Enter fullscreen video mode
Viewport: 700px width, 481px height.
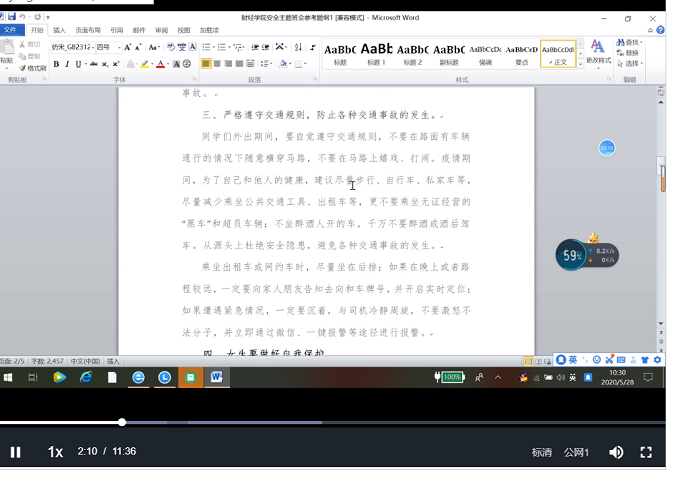[x=646, y=452]
